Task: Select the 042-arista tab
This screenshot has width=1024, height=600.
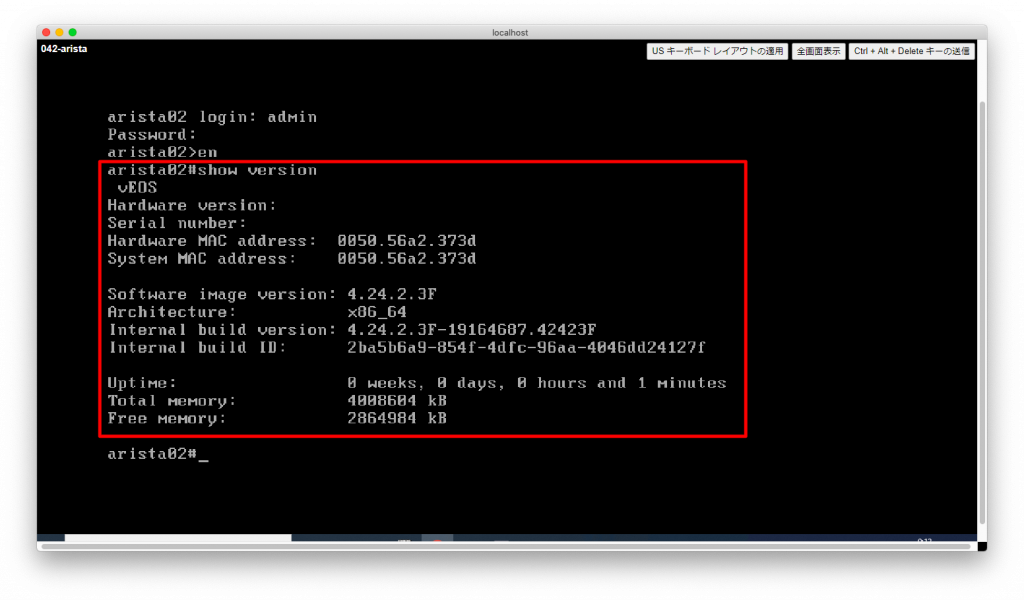Action: 64,48
